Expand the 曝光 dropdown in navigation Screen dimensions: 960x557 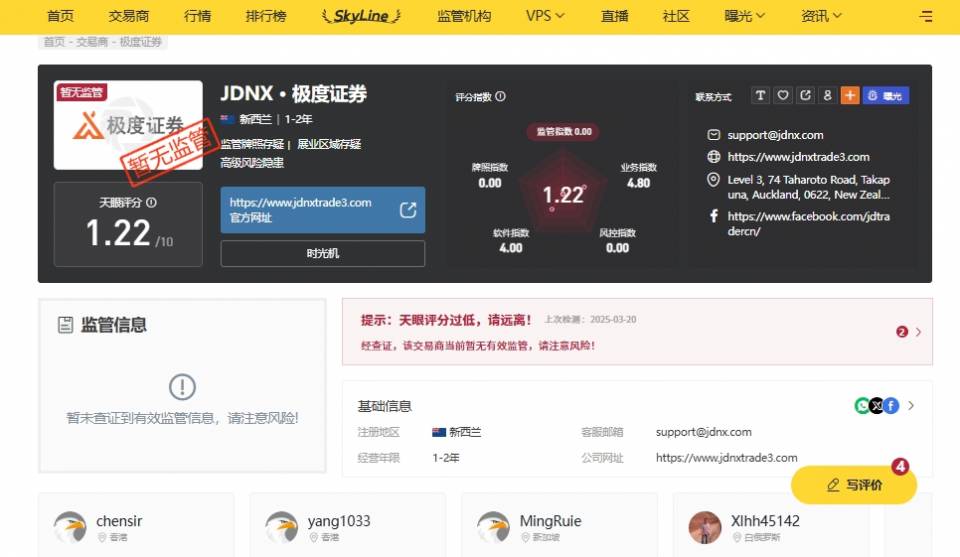pos(744,16)
